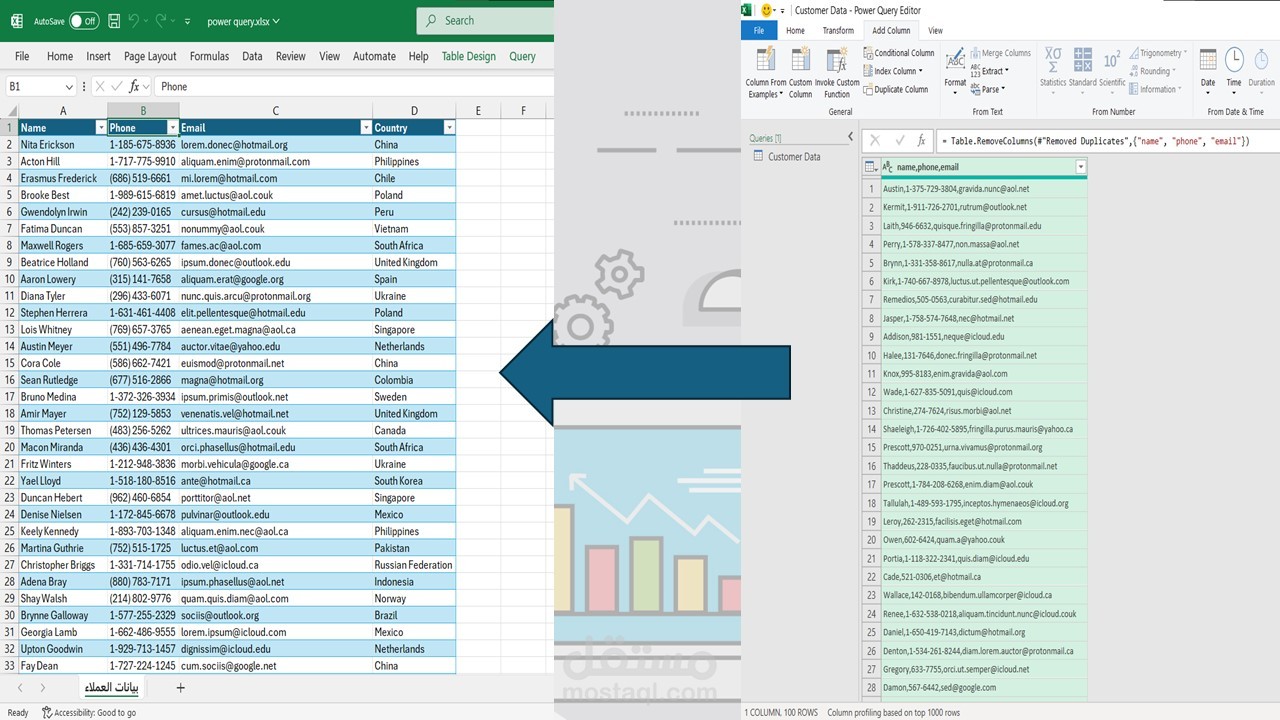
Task: Click the Excel formula bar showing Phone
Action: pyautogui.click(x=354, y=87)
